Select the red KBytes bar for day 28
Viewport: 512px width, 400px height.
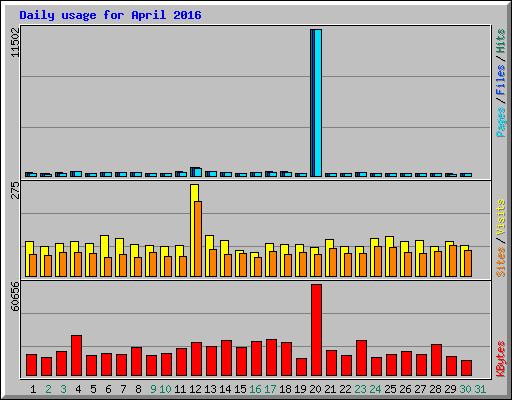point(436,360)
